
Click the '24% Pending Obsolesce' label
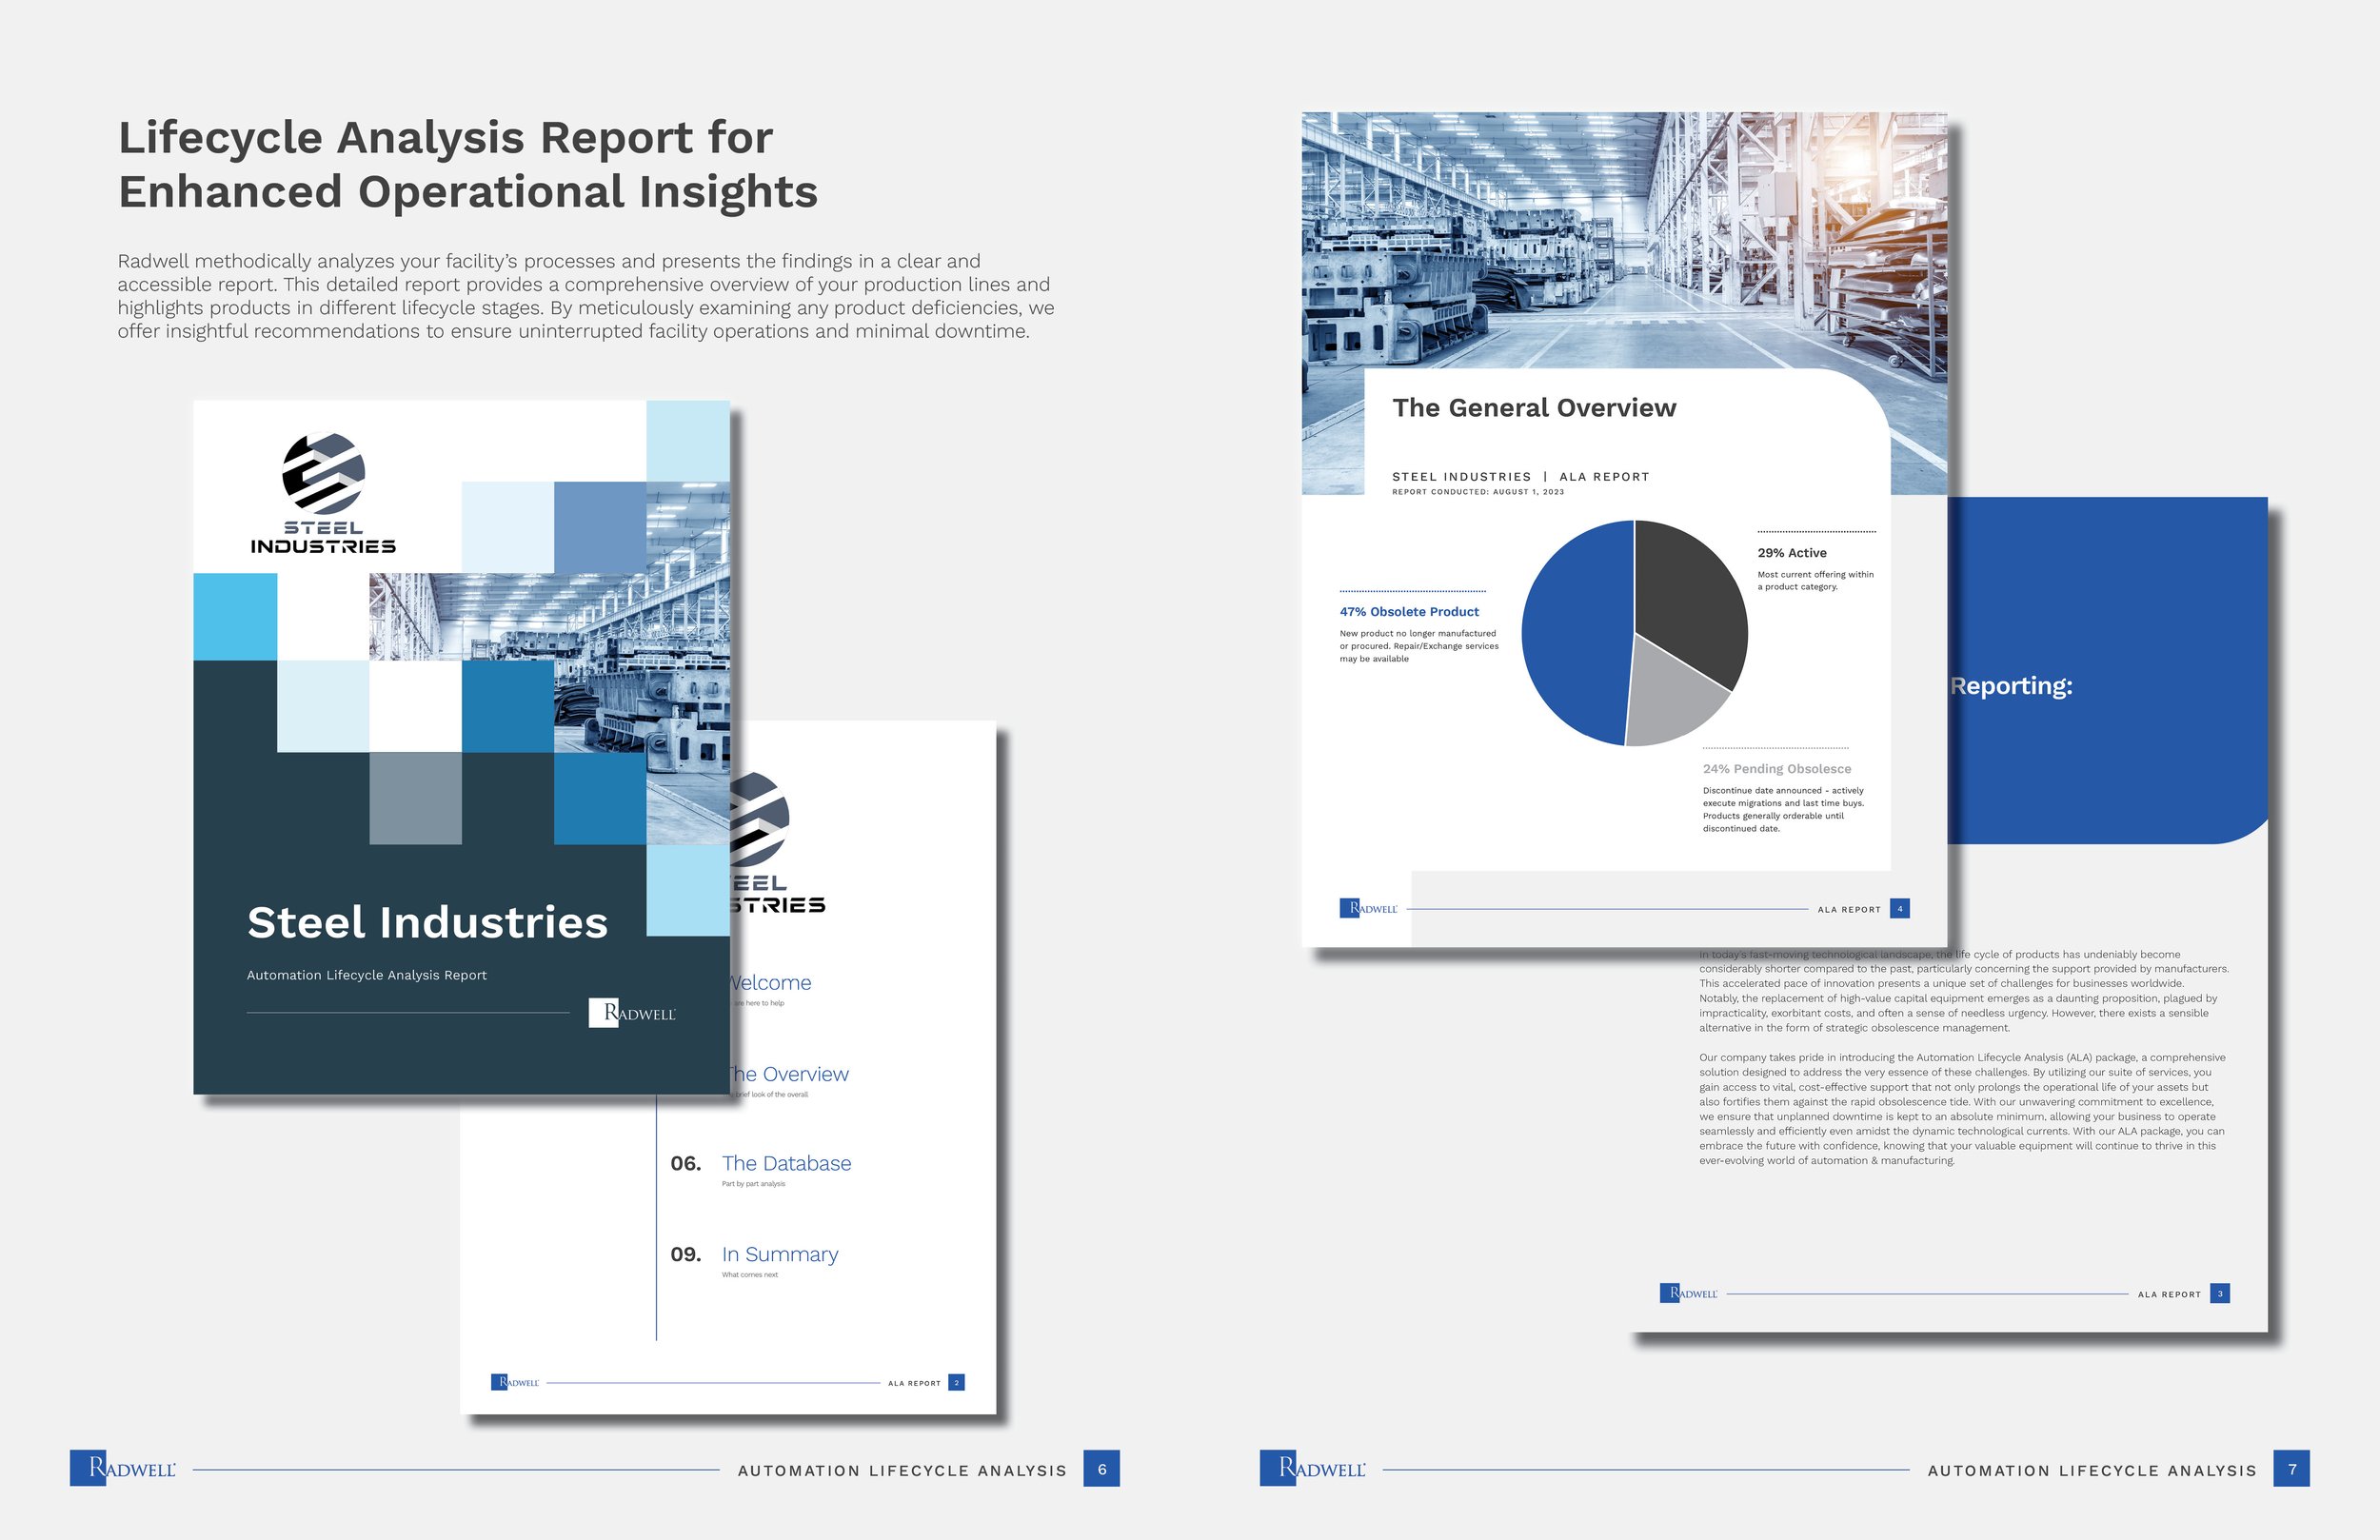1776,769
